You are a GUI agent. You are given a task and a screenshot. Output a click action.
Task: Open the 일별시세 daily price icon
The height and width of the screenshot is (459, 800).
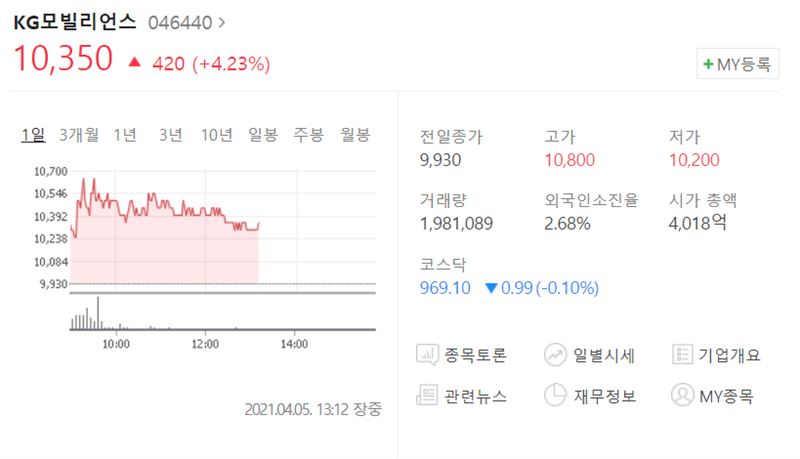(555, 354)
